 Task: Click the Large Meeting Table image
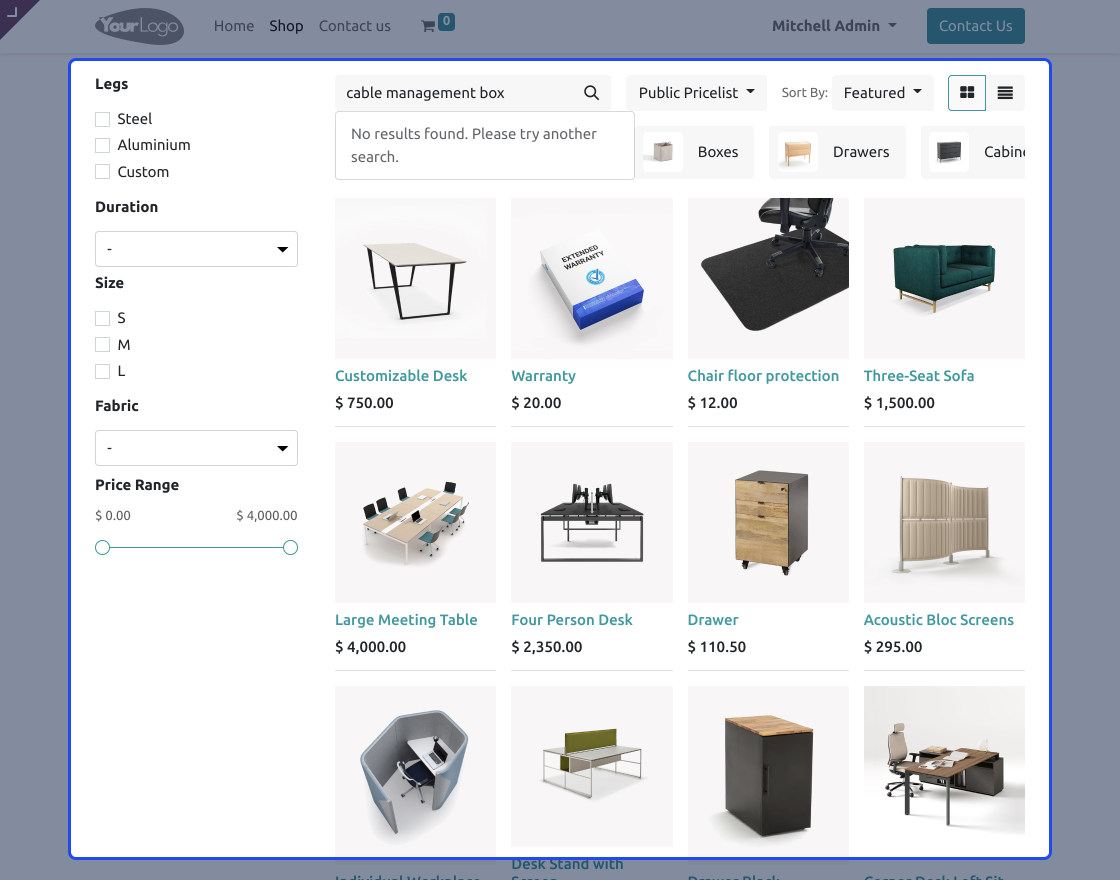416,523
